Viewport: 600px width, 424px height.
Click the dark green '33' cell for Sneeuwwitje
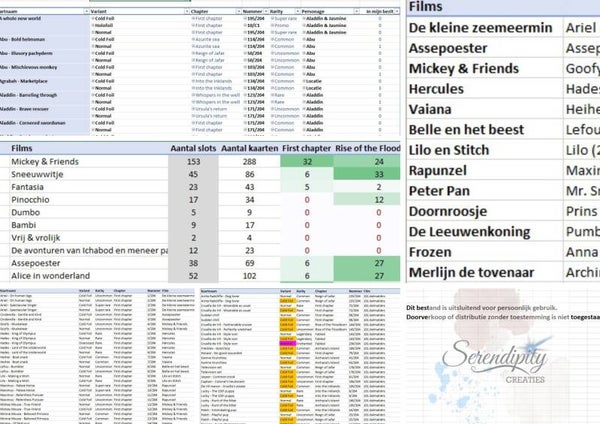click(367, 174)
